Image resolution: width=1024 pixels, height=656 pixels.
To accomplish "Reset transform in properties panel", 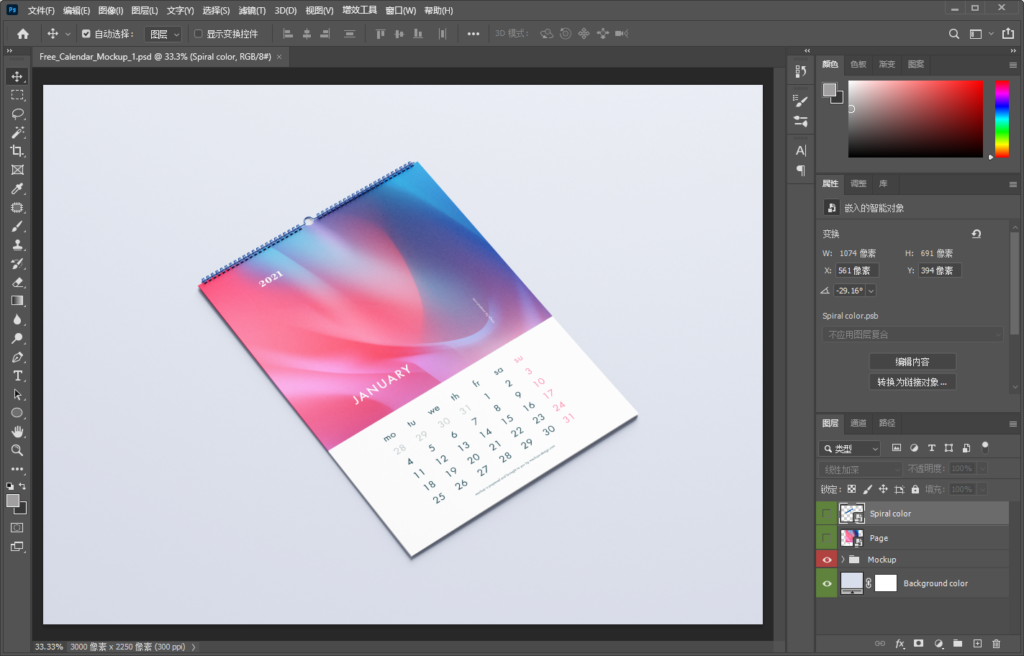I will [x=976, y=234].
